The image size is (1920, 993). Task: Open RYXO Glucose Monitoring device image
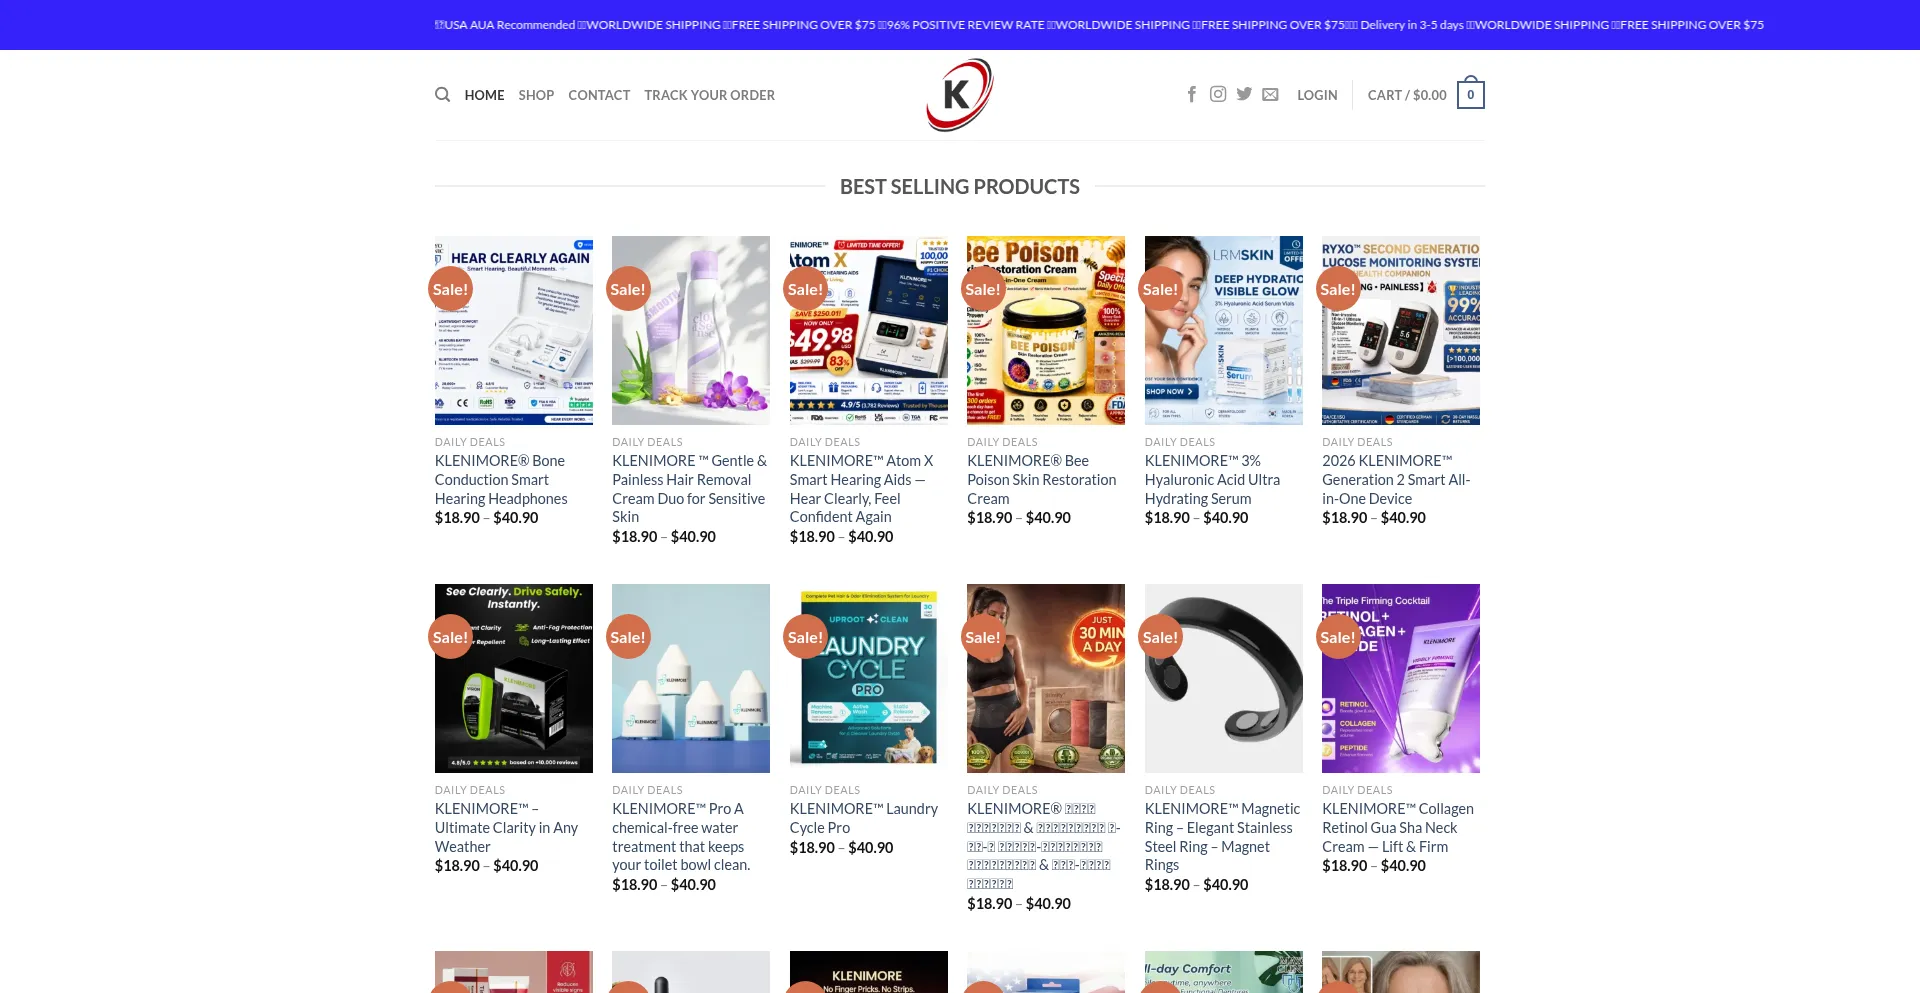[1401, 330]
